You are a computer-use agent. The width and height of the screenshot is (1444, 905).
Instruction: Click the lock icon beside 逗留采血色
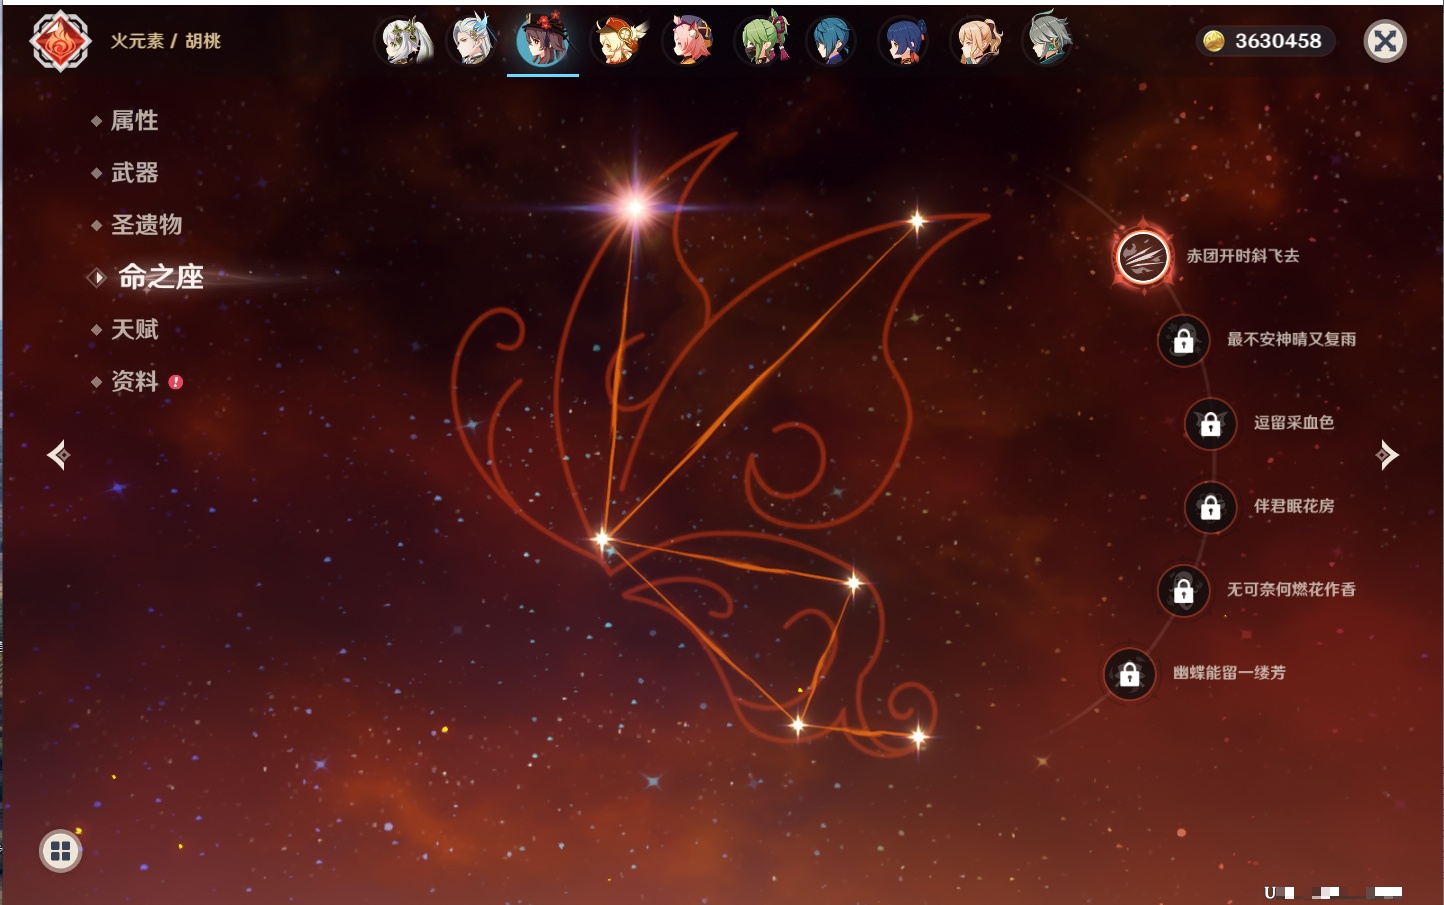tap(1211, 424)
